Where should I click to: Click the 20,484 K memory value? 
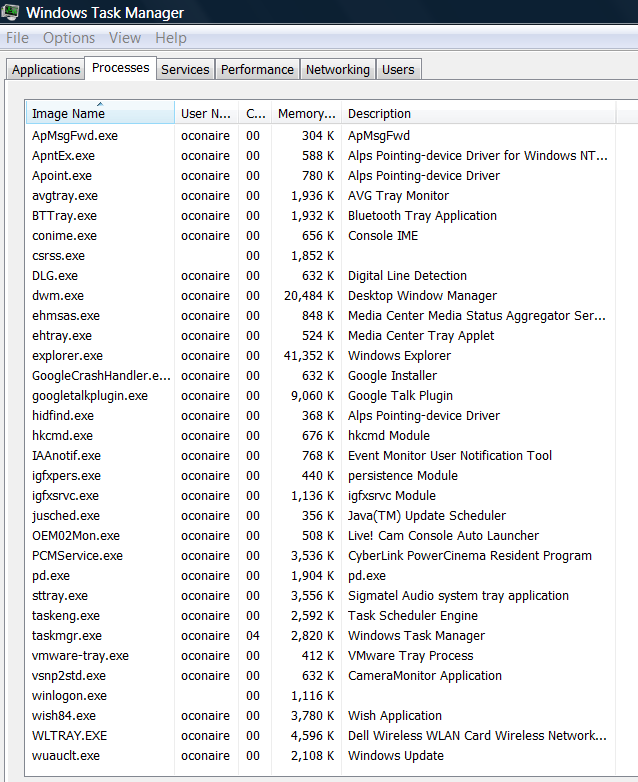(x=309, y=296)
